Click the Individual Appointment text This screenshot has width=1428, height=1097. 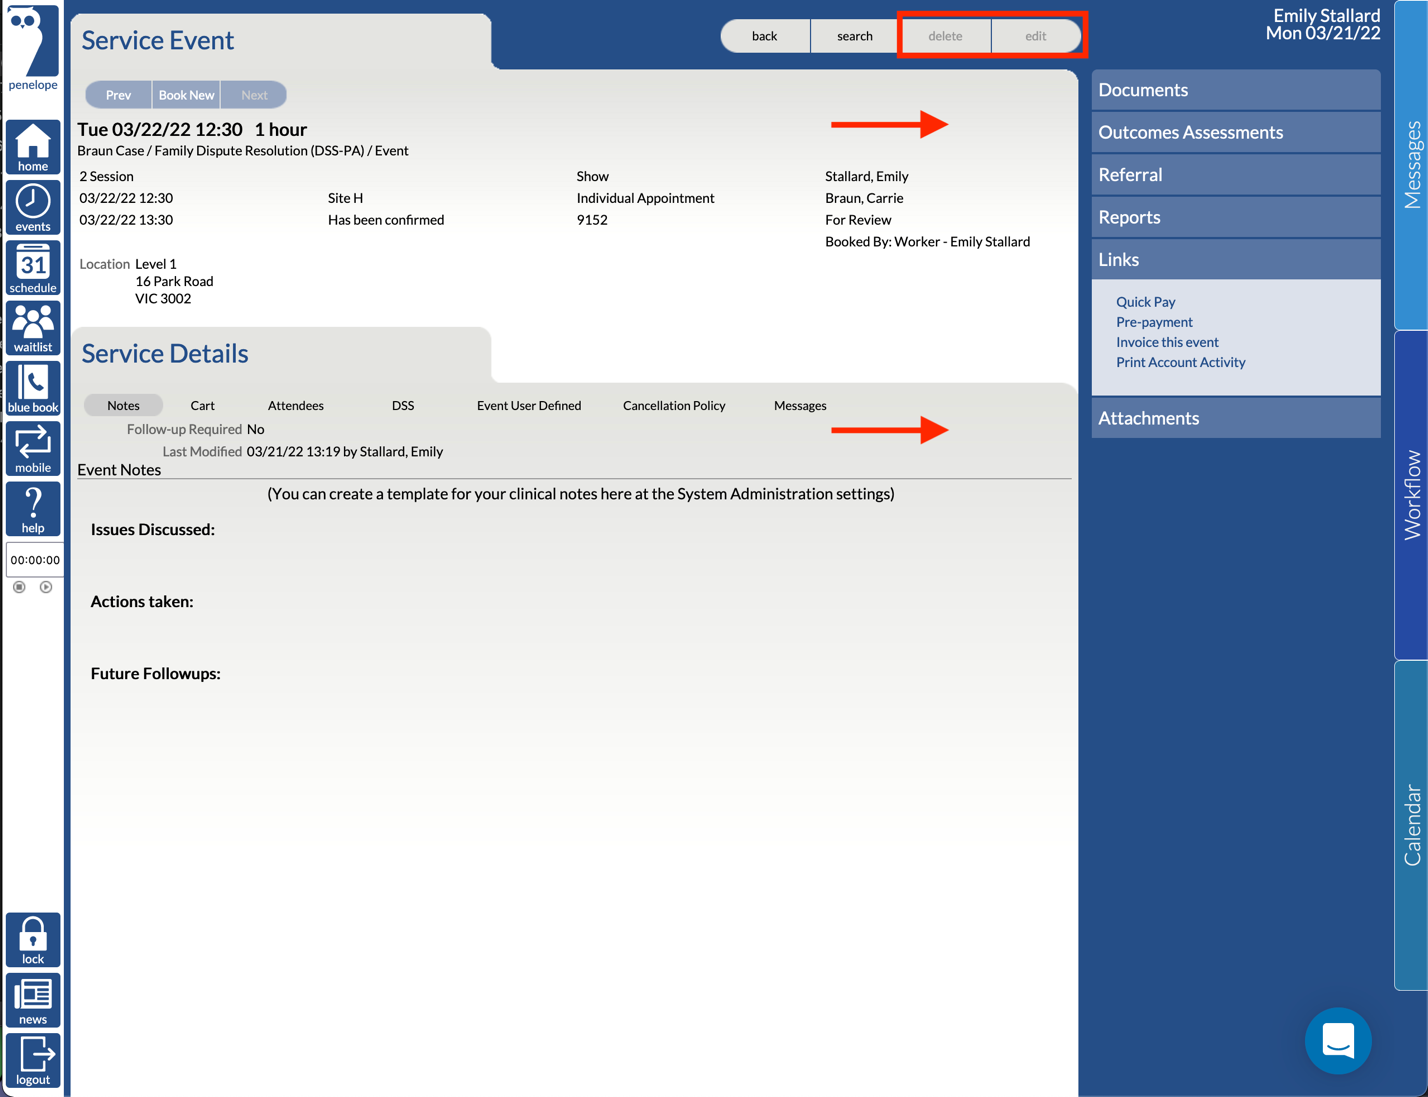645,198
